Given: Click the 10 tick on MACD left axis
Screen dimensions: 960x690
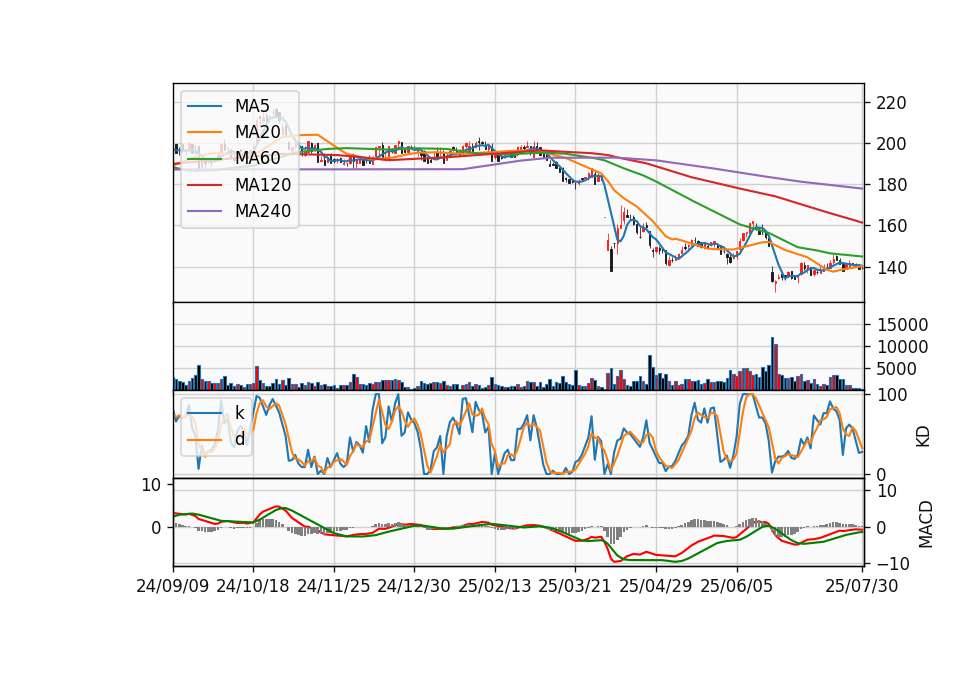Looking at the screenshot, I should tap(151, 486).
